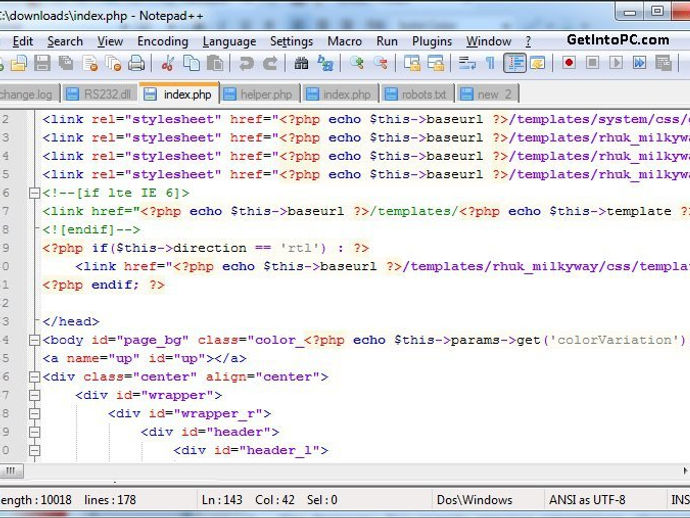Click the Close document toolbar icon
The height and width of the screenshot is (518, 690).
tap(90, 63)
